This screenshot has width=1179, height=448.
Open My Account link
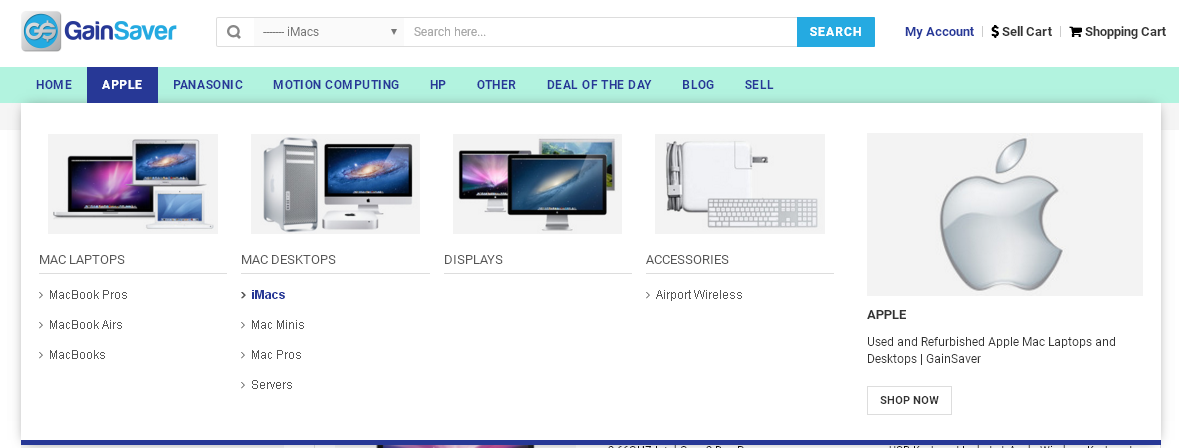pos(939,32)
